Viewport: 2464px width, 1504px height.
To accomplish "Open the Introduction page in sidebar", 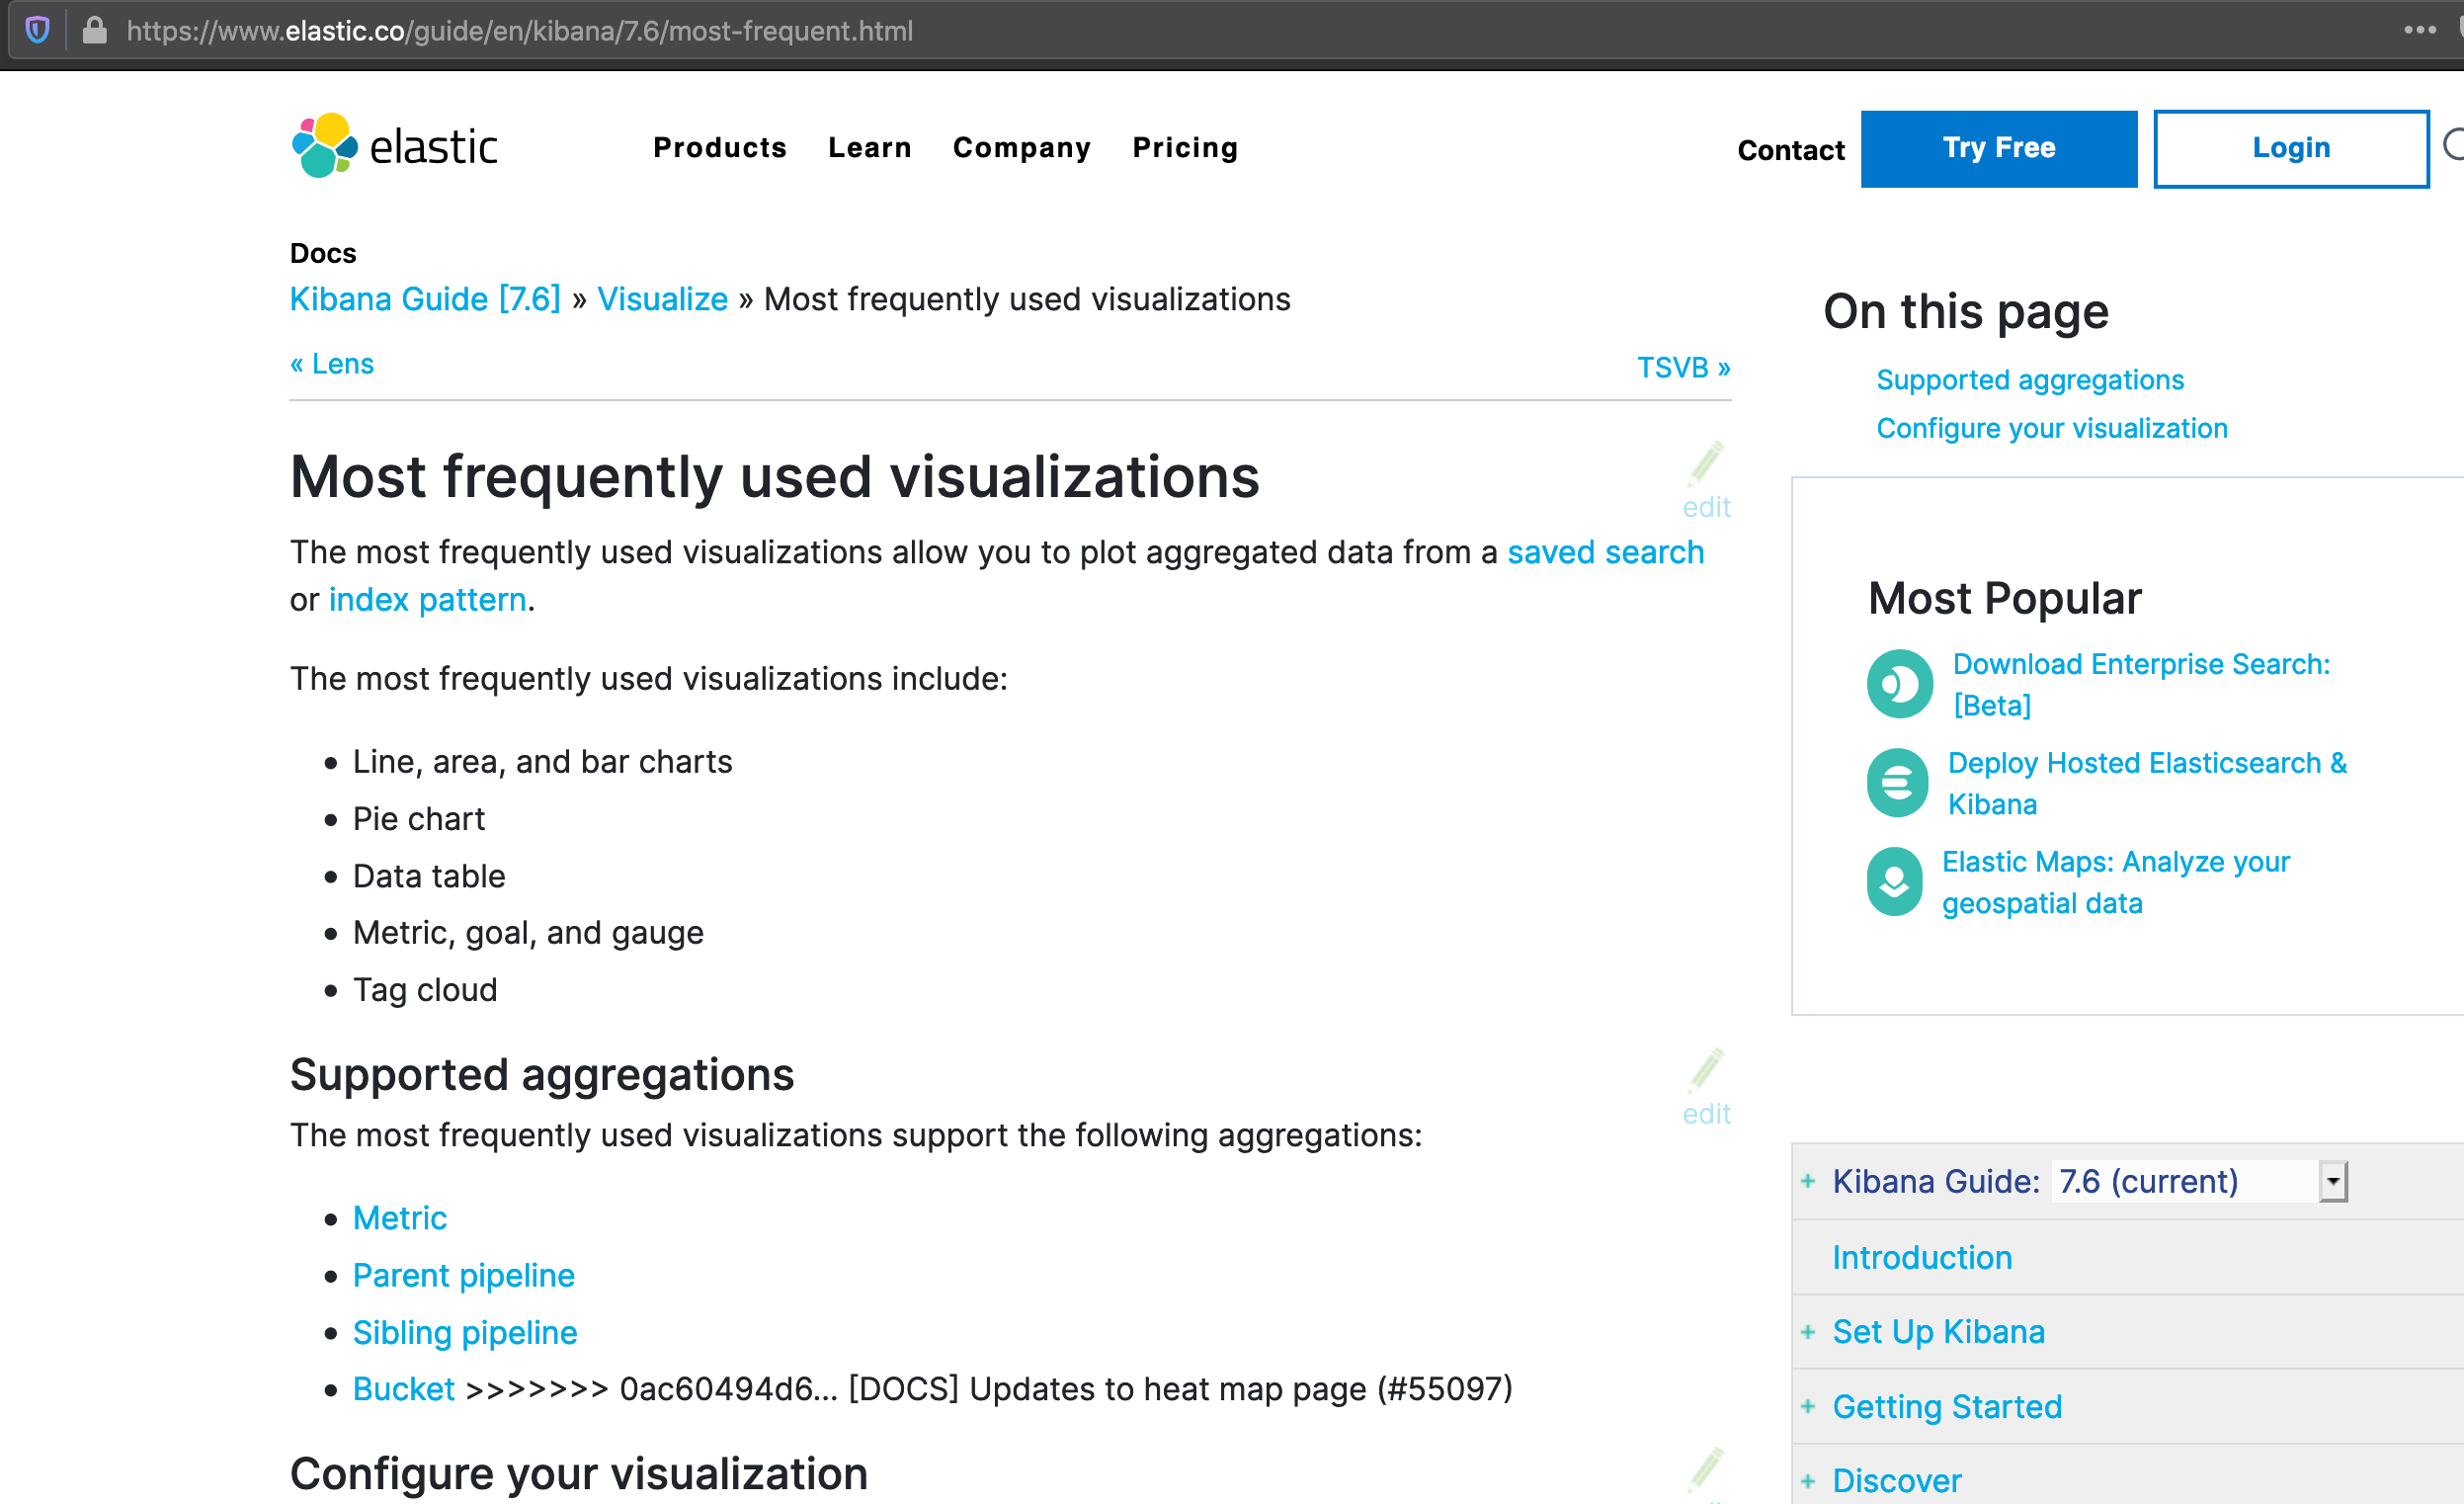I will coord(1922,1258).
